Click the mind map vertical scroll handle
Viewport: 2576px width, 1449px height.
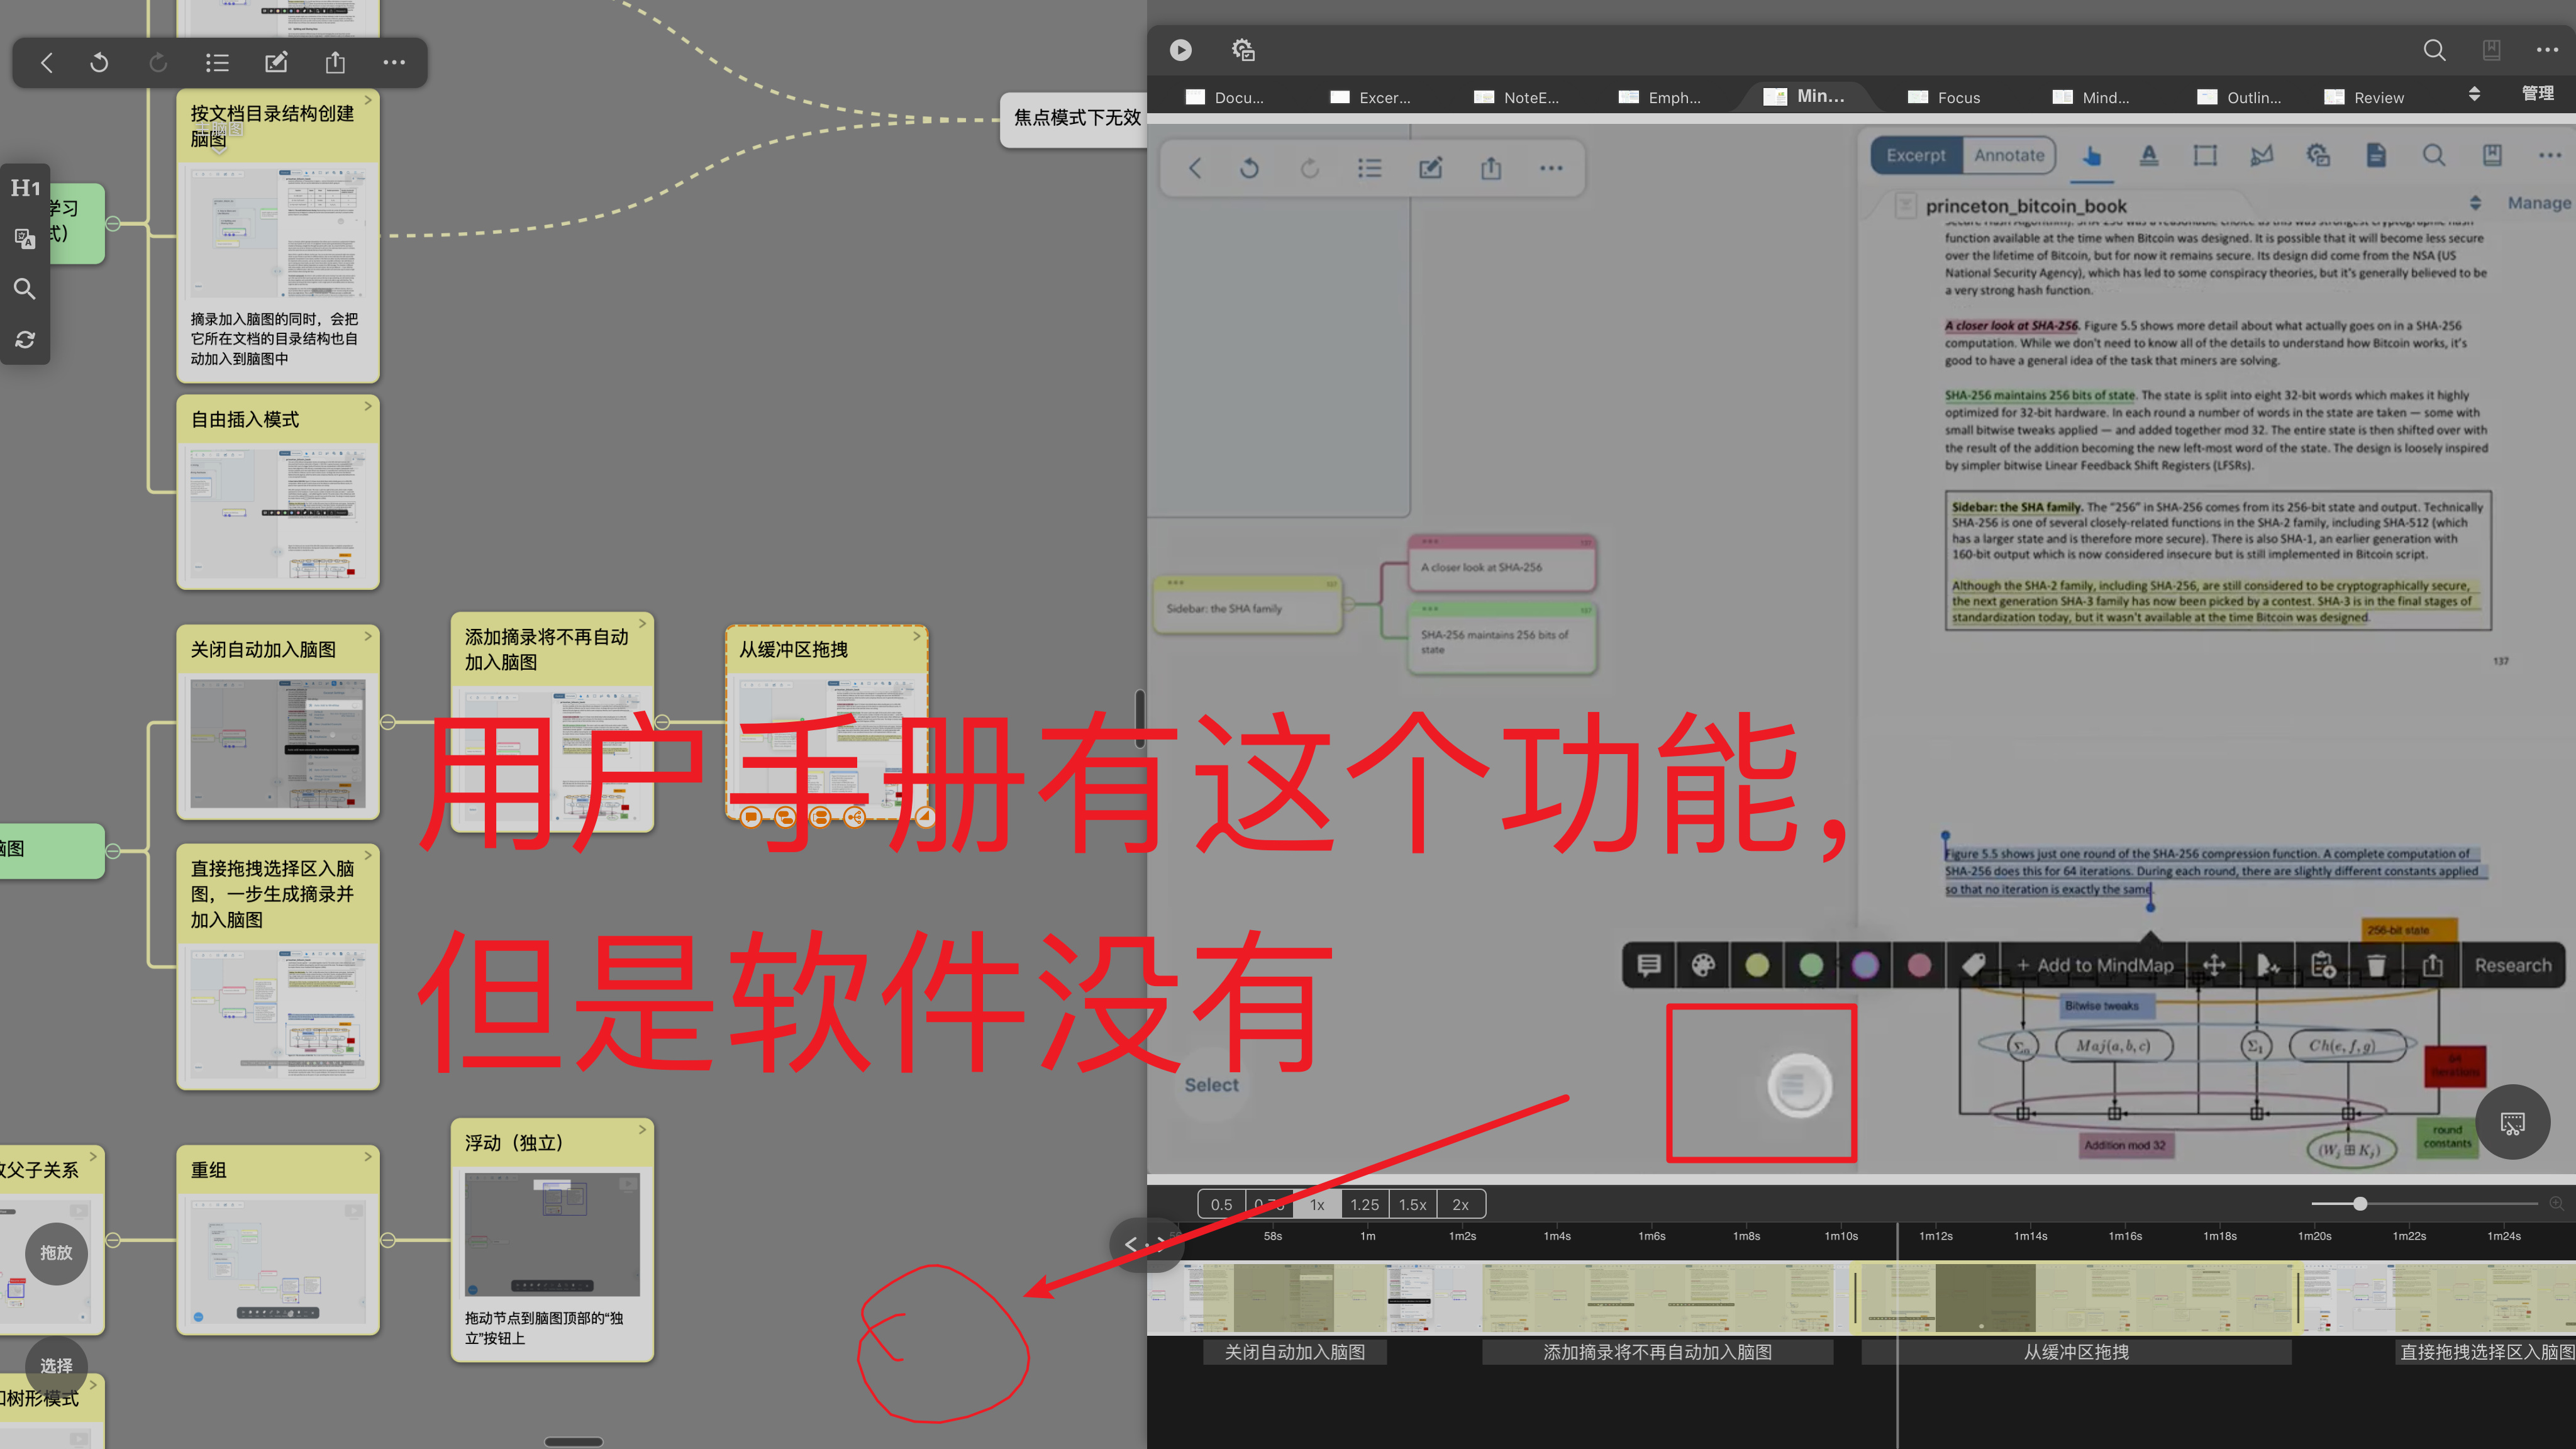pyautogui.click(x=1139, y=718)
